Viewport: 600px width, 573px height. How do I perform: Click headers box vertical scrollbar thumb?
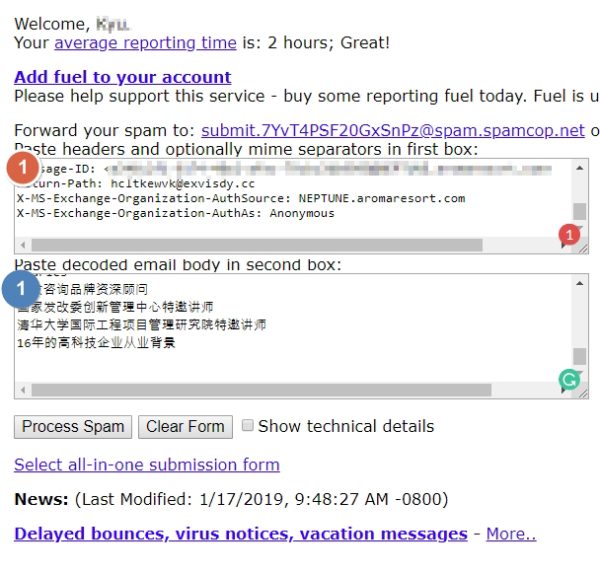pos(580,211)
